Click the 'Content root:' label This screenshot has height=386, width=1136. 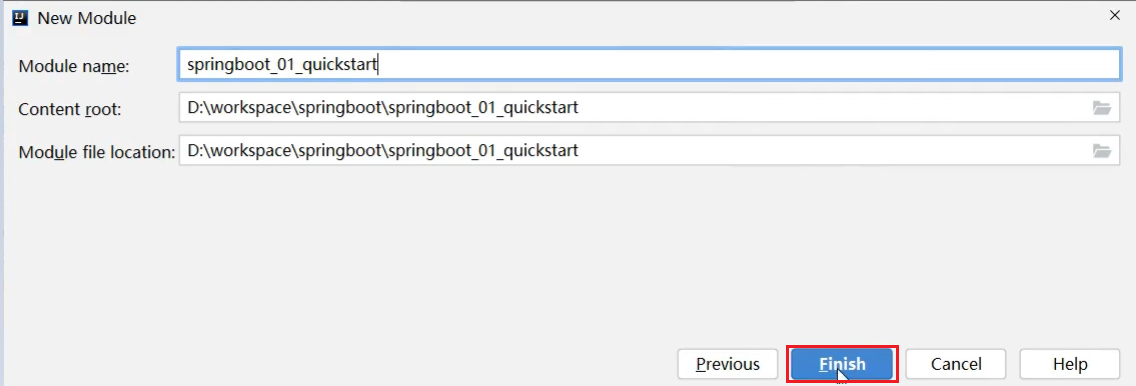tap(70, 109)
